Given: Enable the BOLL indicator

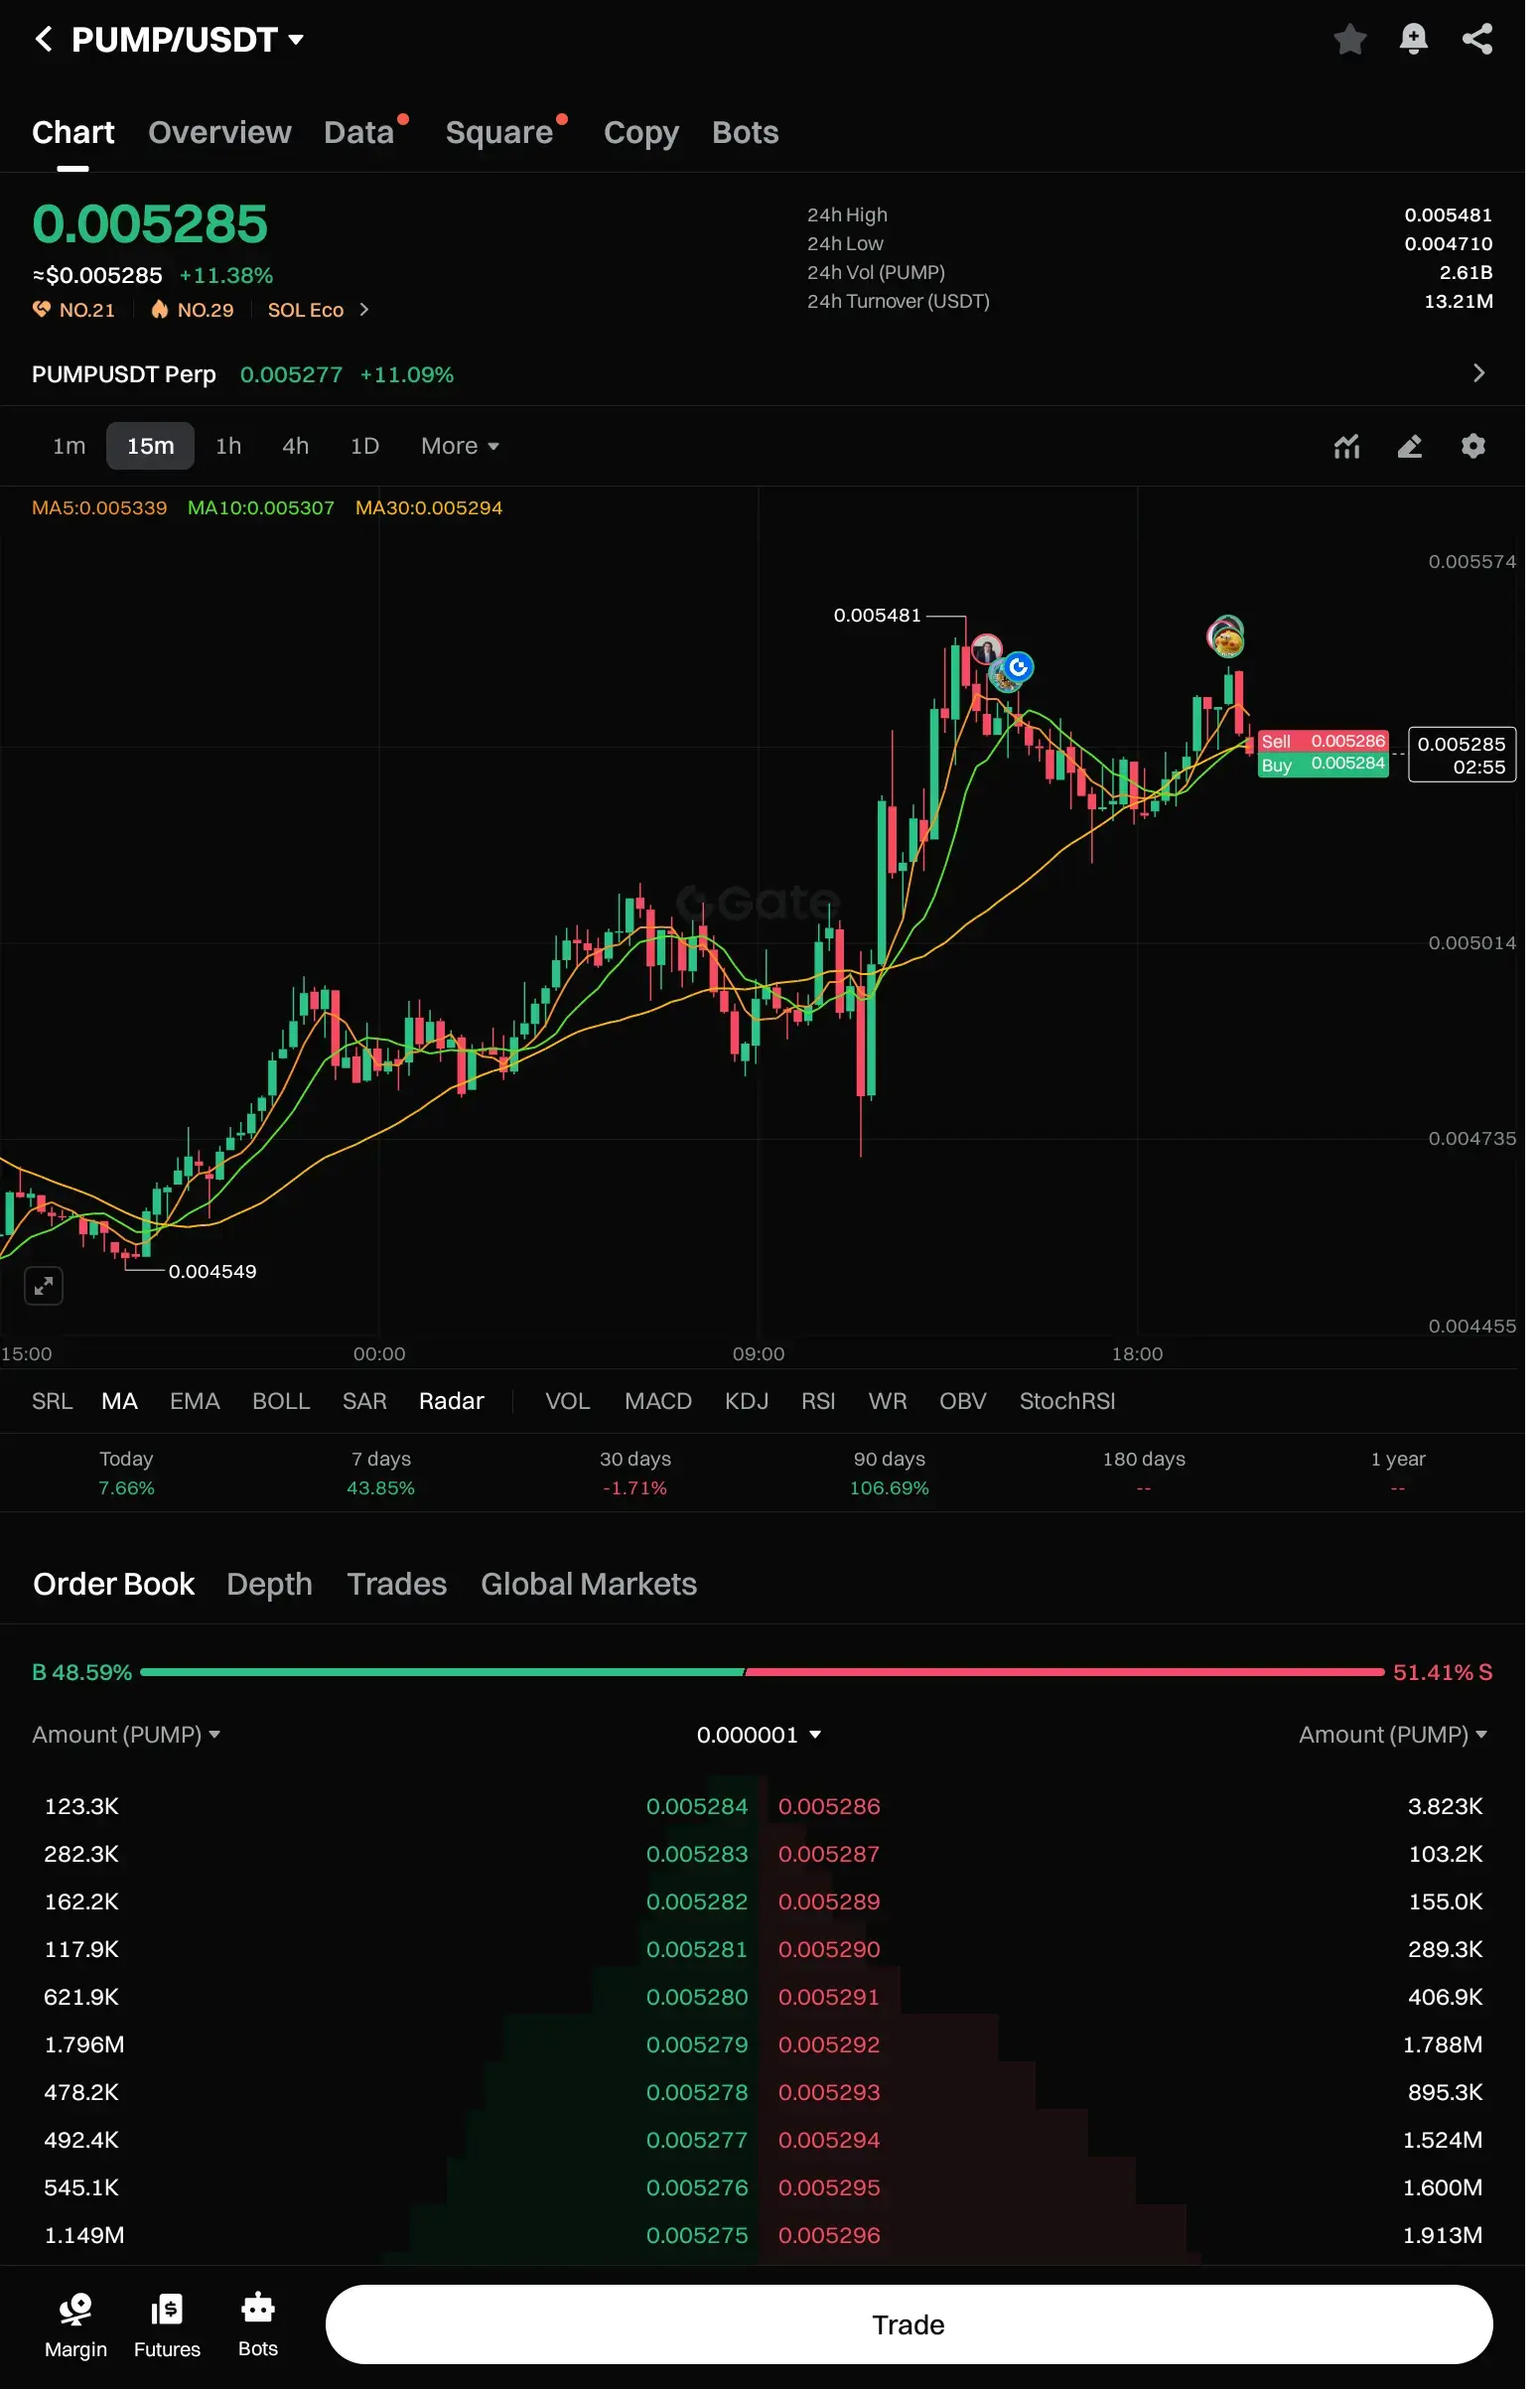Looking at the screenshot, I should tap(281, 1401).
